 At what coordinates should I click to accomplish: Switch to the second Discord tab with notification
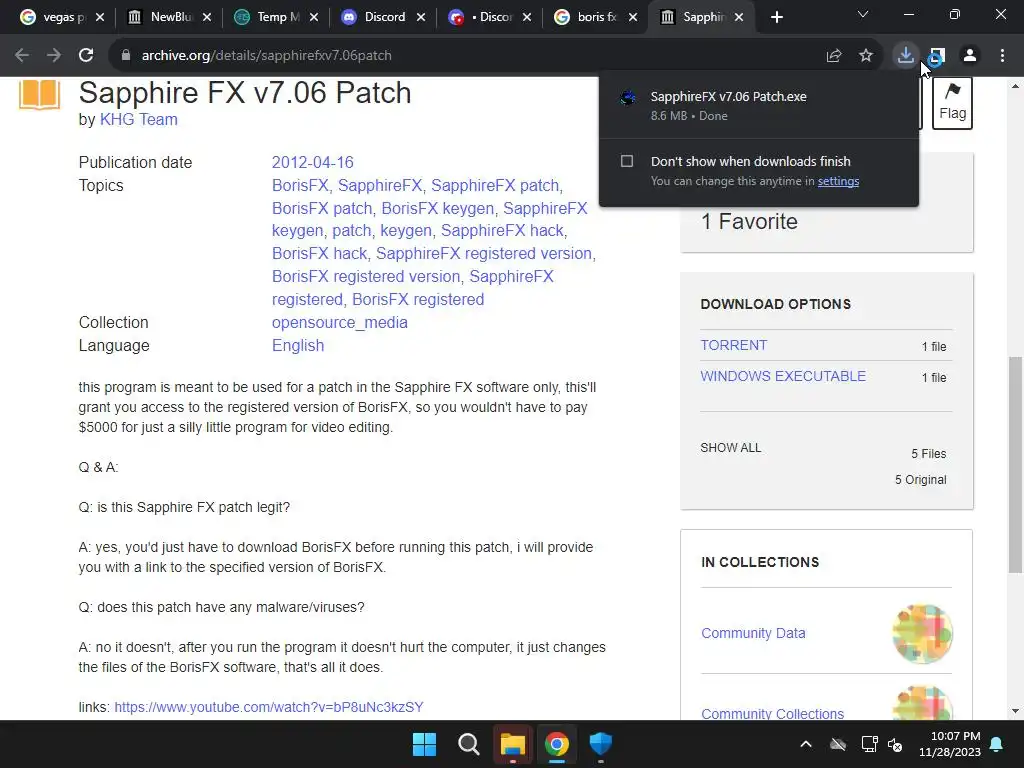483,17
